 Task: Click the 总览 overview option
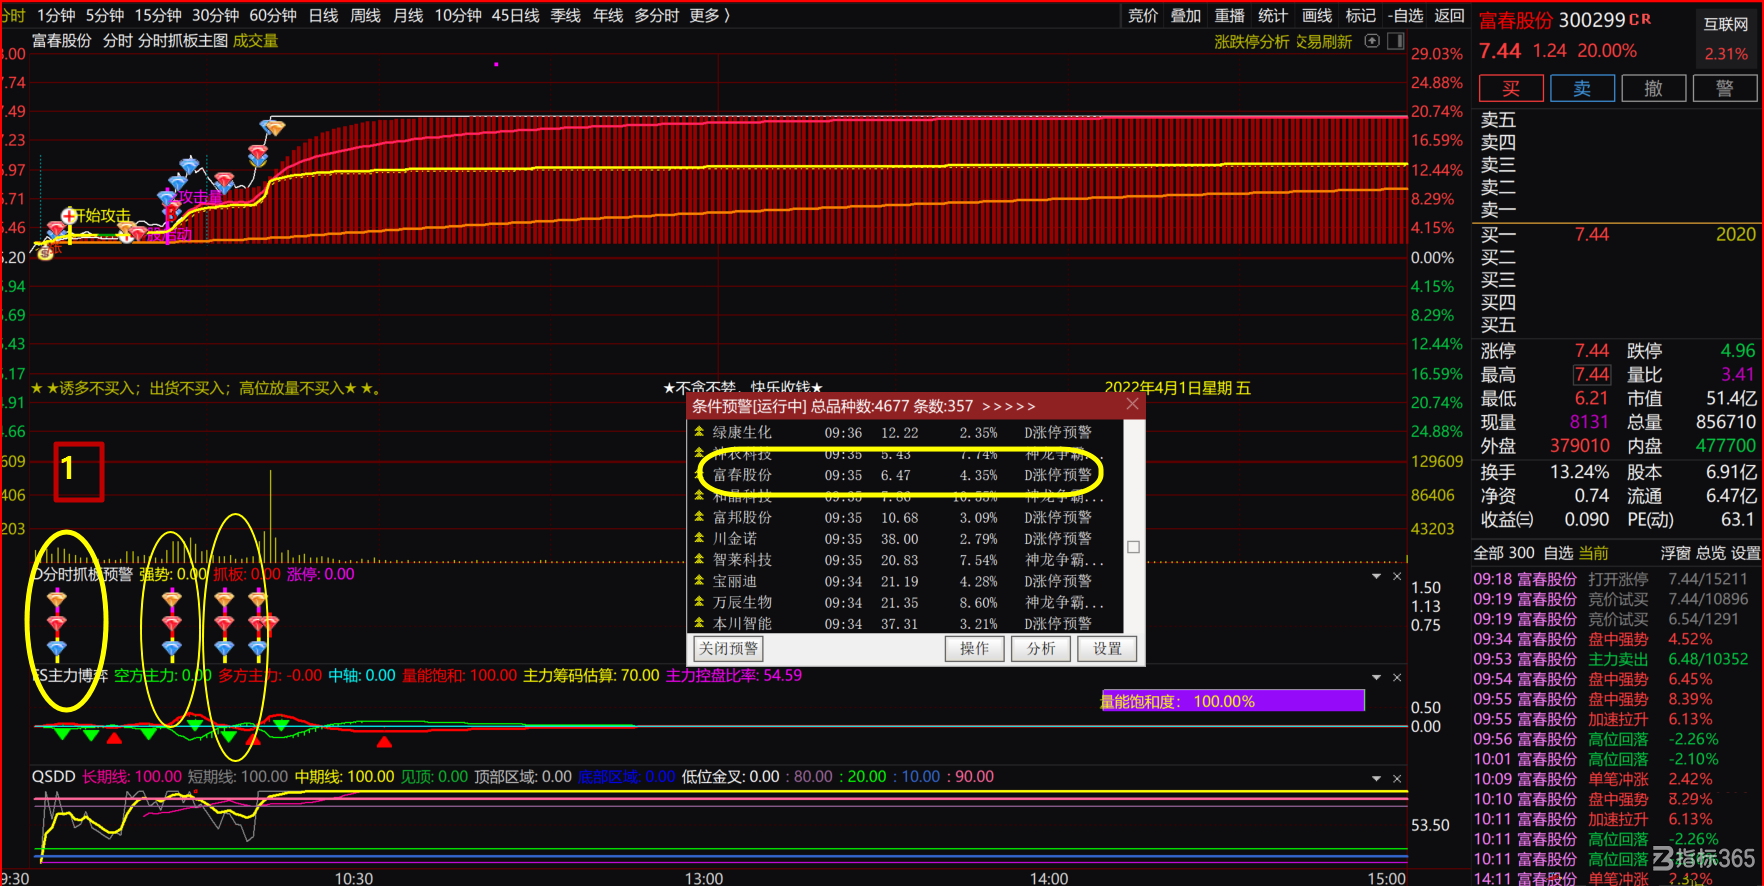click(1711, 553)
